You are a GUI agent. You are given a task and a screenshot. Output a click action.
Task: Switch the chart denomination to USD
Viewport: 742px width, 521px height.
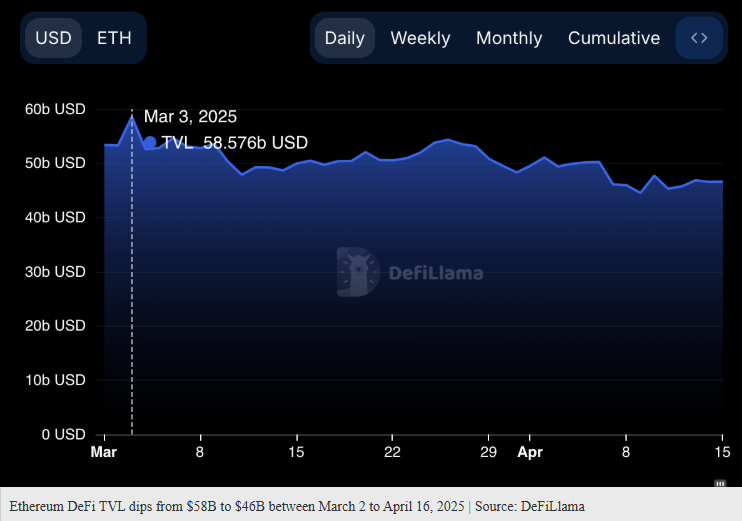coord(53,38)
